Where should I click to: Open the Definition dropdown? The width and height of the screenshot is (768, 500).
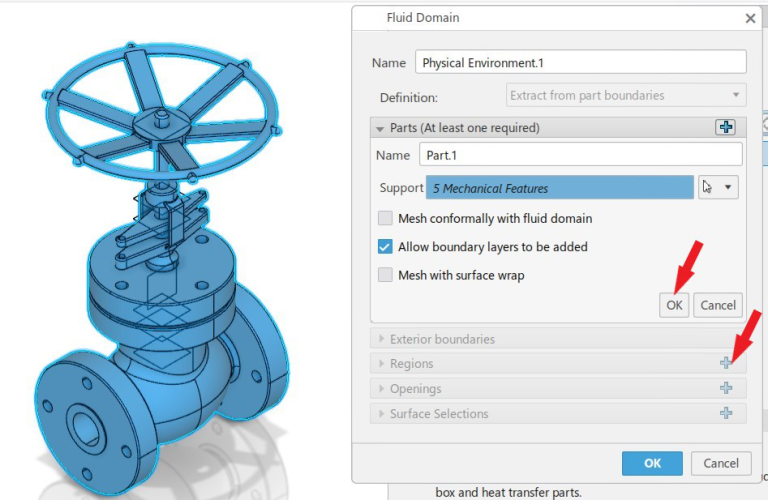(626, 95)
